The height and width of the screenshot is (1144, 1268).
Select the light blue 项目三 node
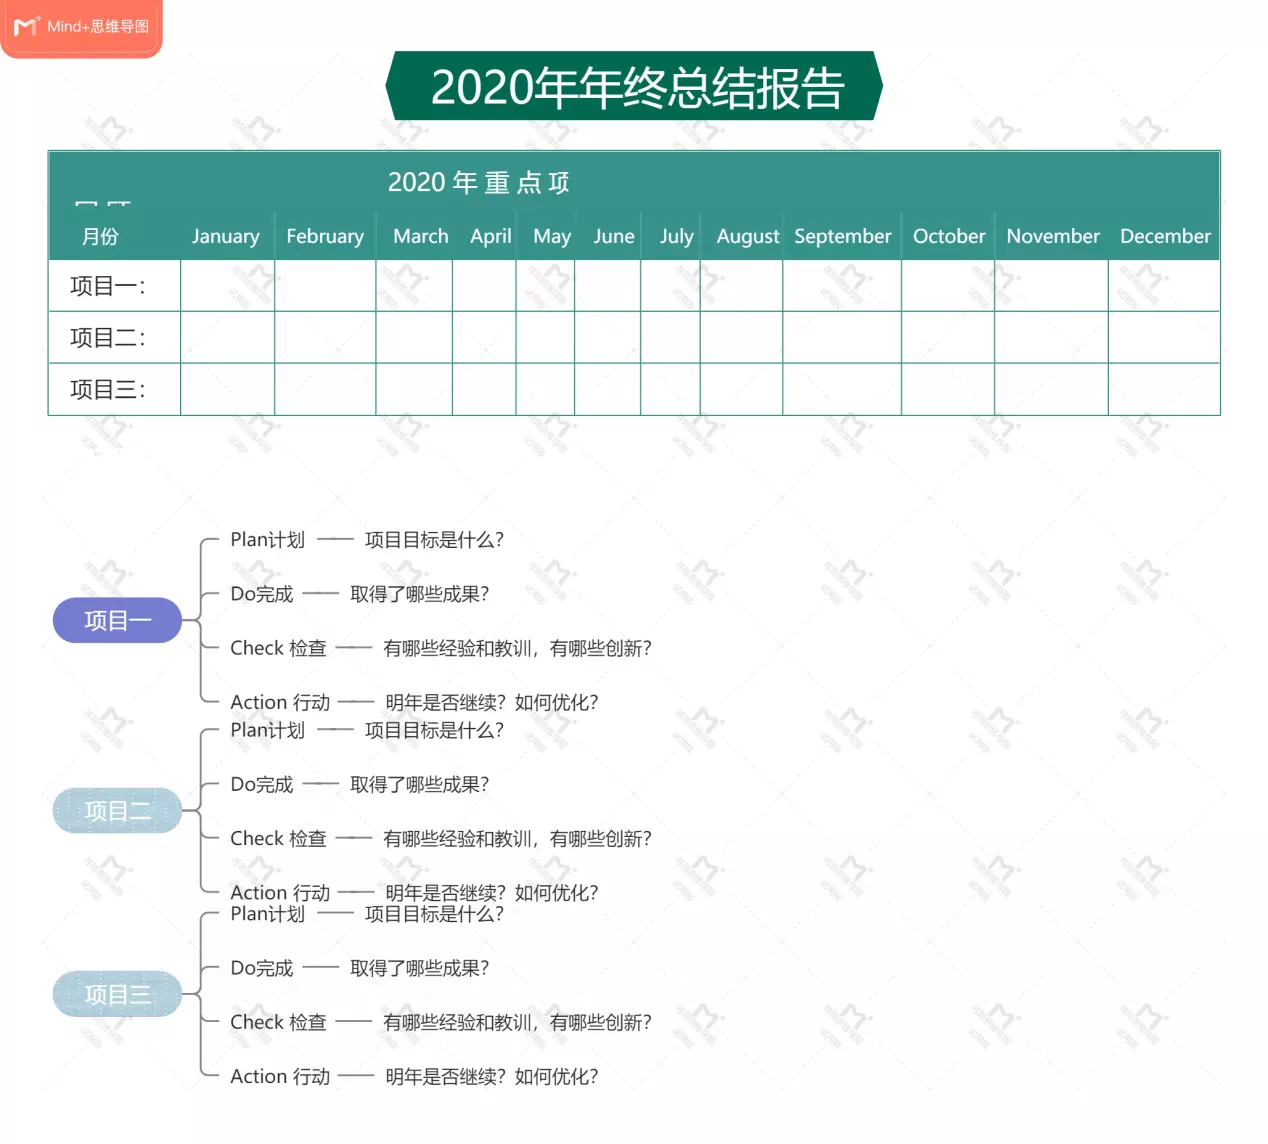coord(117,995)
